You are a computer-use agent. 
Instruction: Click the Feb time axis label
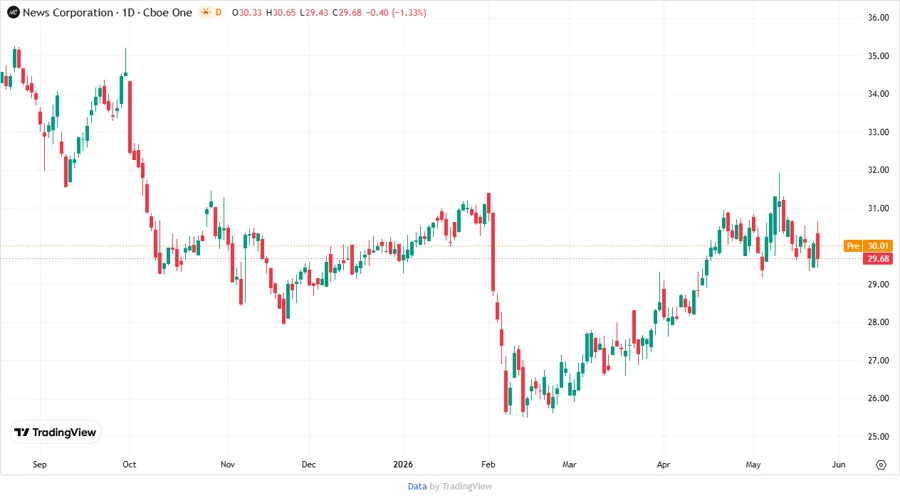tap(488, 465)
